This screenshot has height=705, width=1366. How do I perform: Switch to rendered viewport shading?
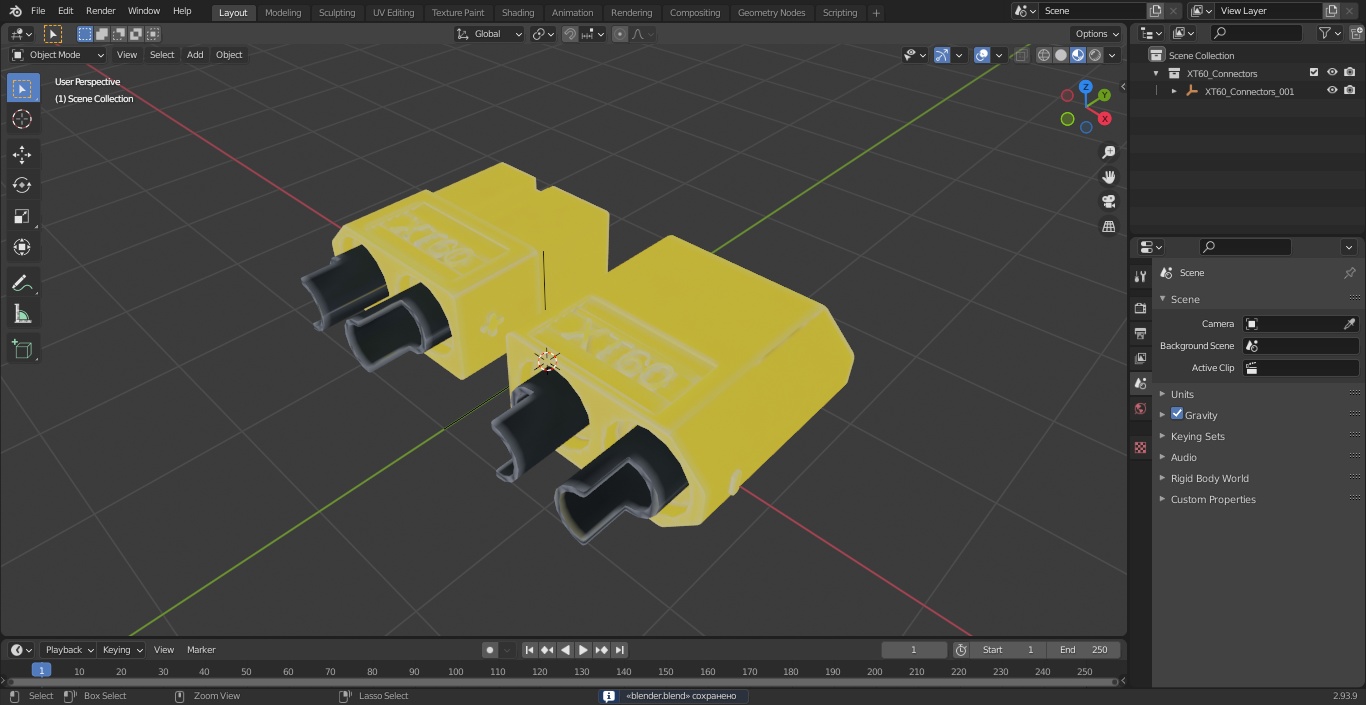[x=1095, y=55]
